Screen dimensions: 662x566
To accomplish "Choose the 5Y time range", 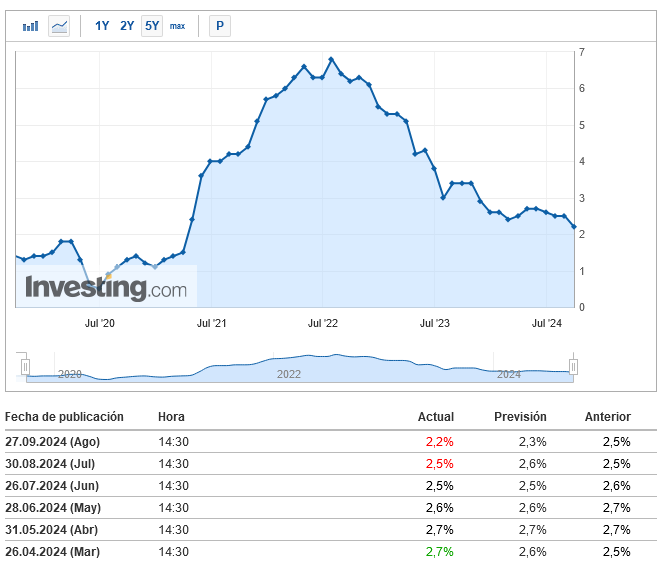I will click(152, 26).
